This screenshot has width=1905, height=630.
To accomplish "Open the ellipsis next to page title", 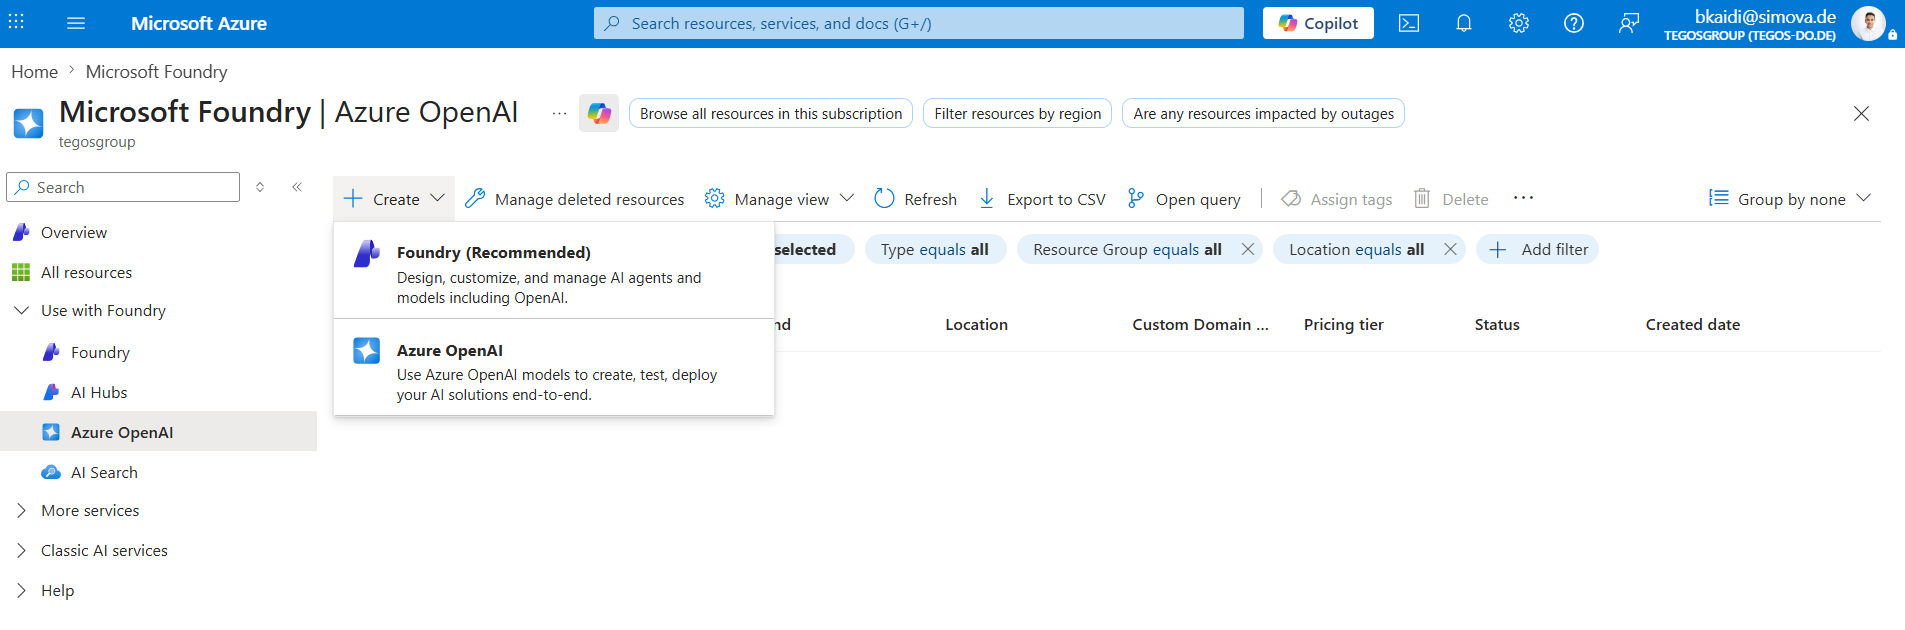I will click(x=559, y=114).
